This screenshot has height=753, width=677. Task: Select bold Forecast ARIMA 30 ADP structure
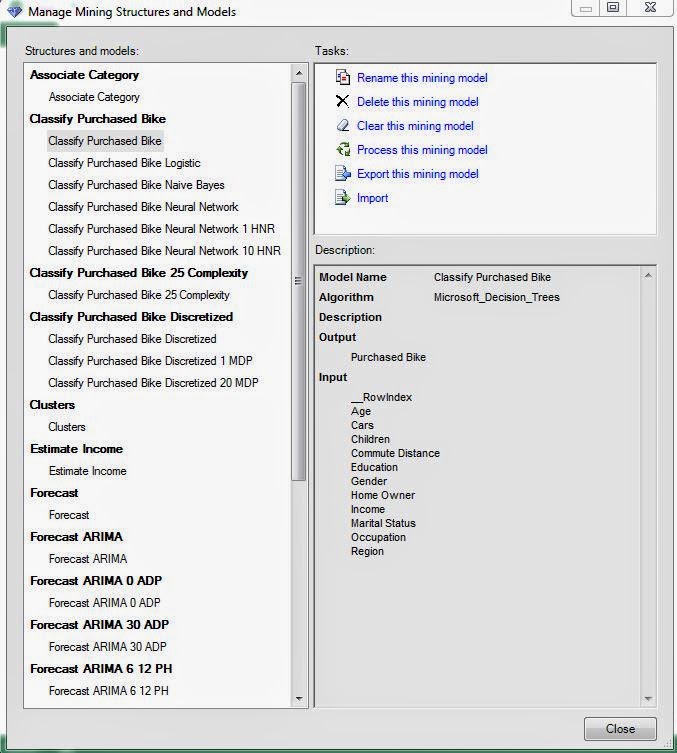pyautogui.click(x=99, y=625)
